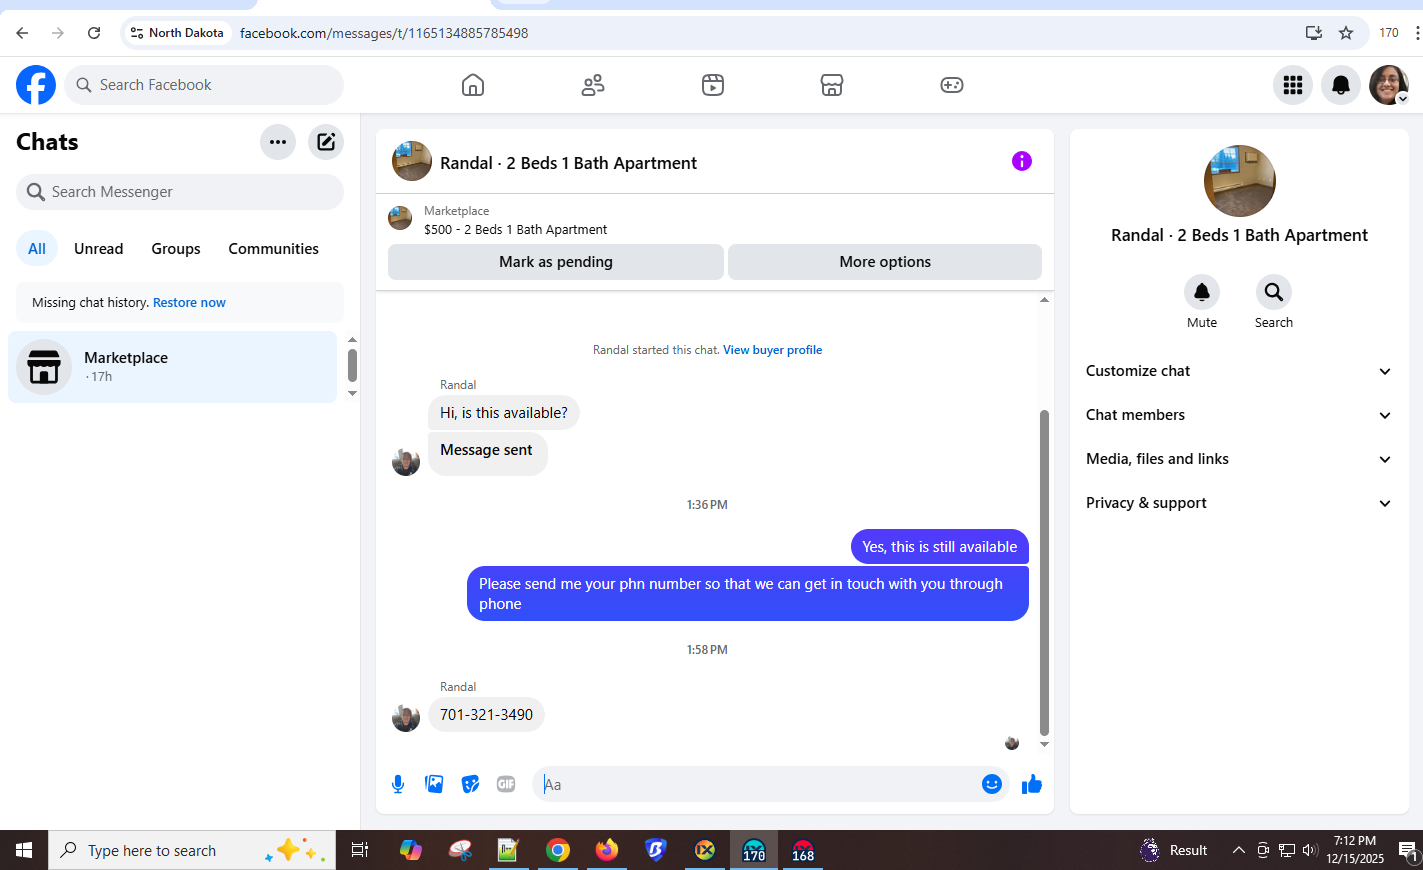Send a thumbs-up like
1423x870 pixels.
[x=1032, y=784]
